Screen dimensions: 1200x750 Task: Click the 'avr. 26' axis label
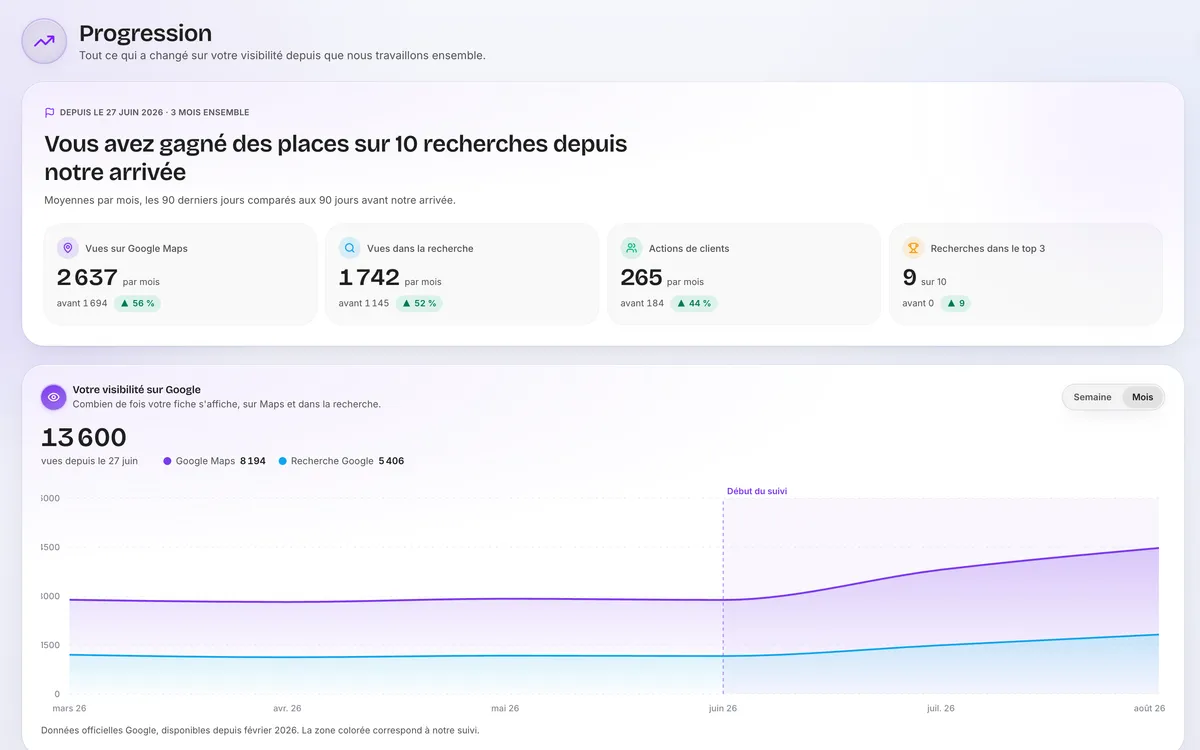click(x=287, y=708)
